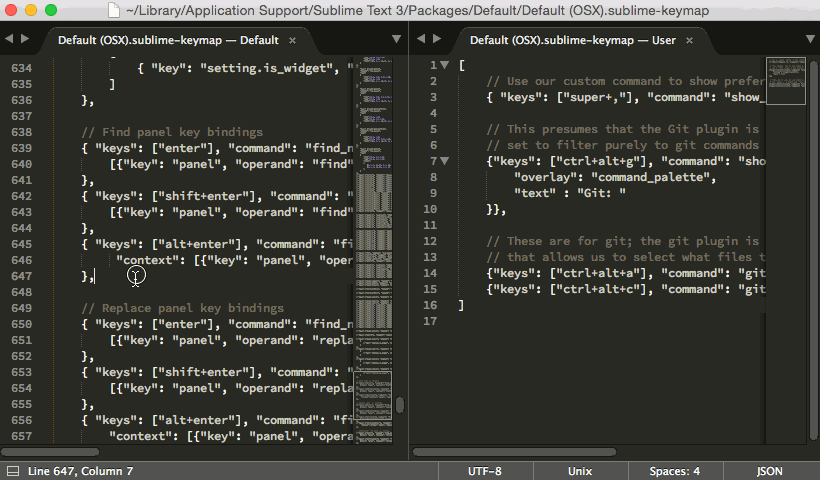Click the "// Find panel key bindings" comment
820x480 pixels.
click(172, 132)
